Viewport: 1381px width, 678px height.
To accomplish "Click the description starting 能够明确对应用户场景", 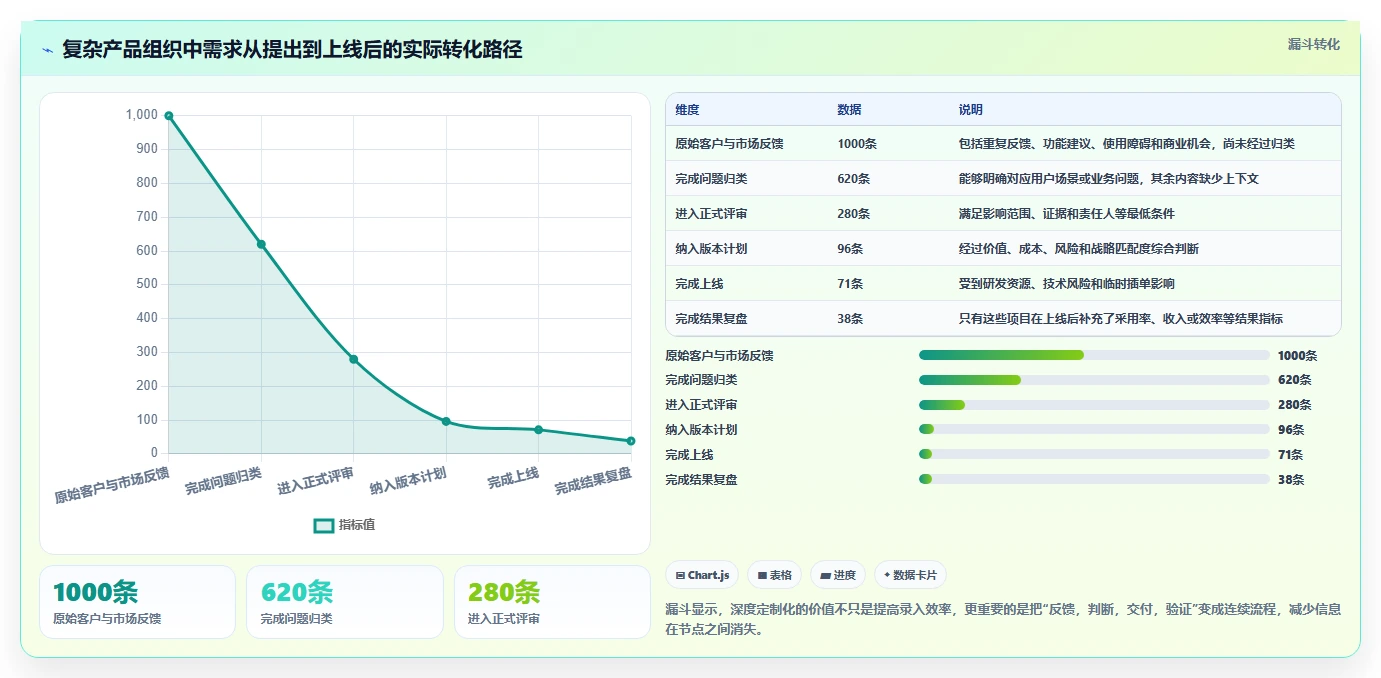I will [x=1108, y=179].
